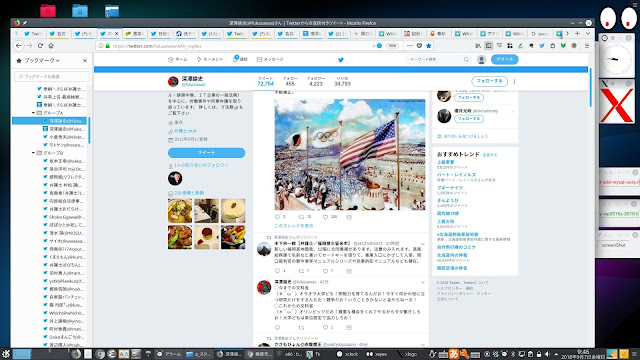The height and width of the screenshot is (360, 640).
Task: Open tweet options chevron on 深澤諭史 tweet
Action: (x=422, y=282)
